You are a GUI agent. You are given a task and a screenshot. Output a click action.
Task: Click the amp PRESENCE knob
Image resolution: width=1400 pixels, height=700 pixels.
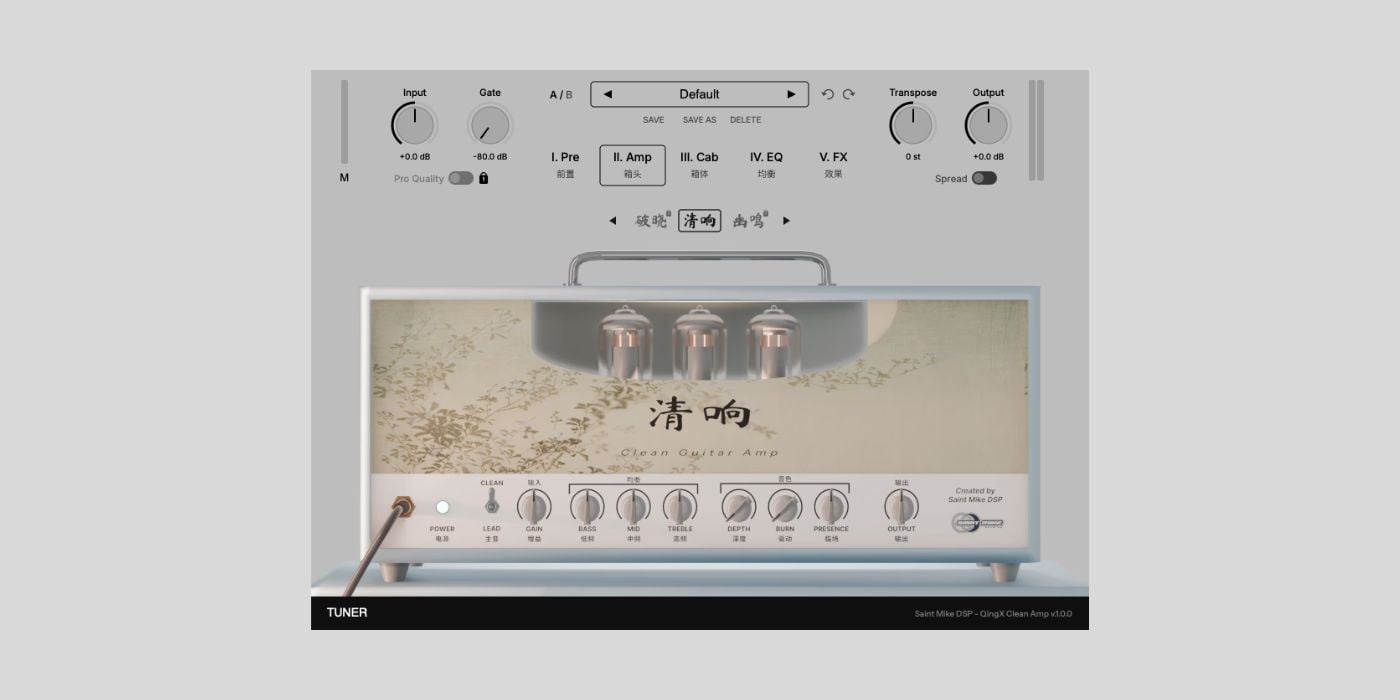[831, 506]
